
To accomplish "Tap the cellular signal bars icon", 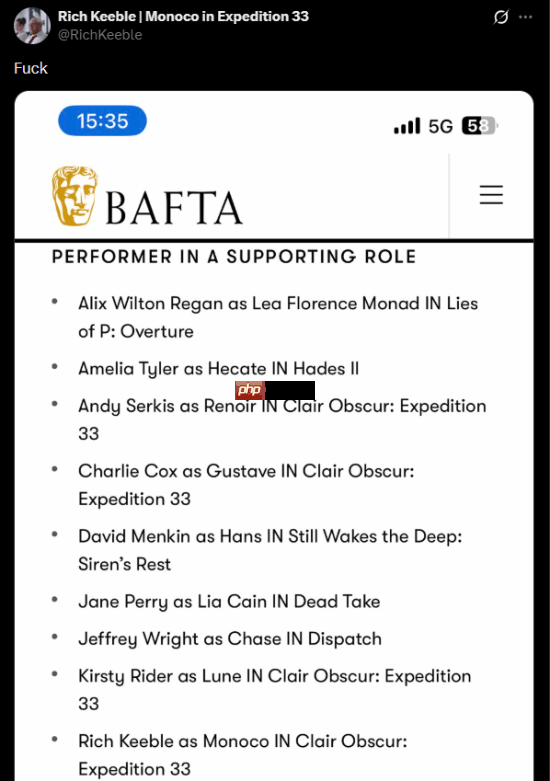I will [407, 126].
